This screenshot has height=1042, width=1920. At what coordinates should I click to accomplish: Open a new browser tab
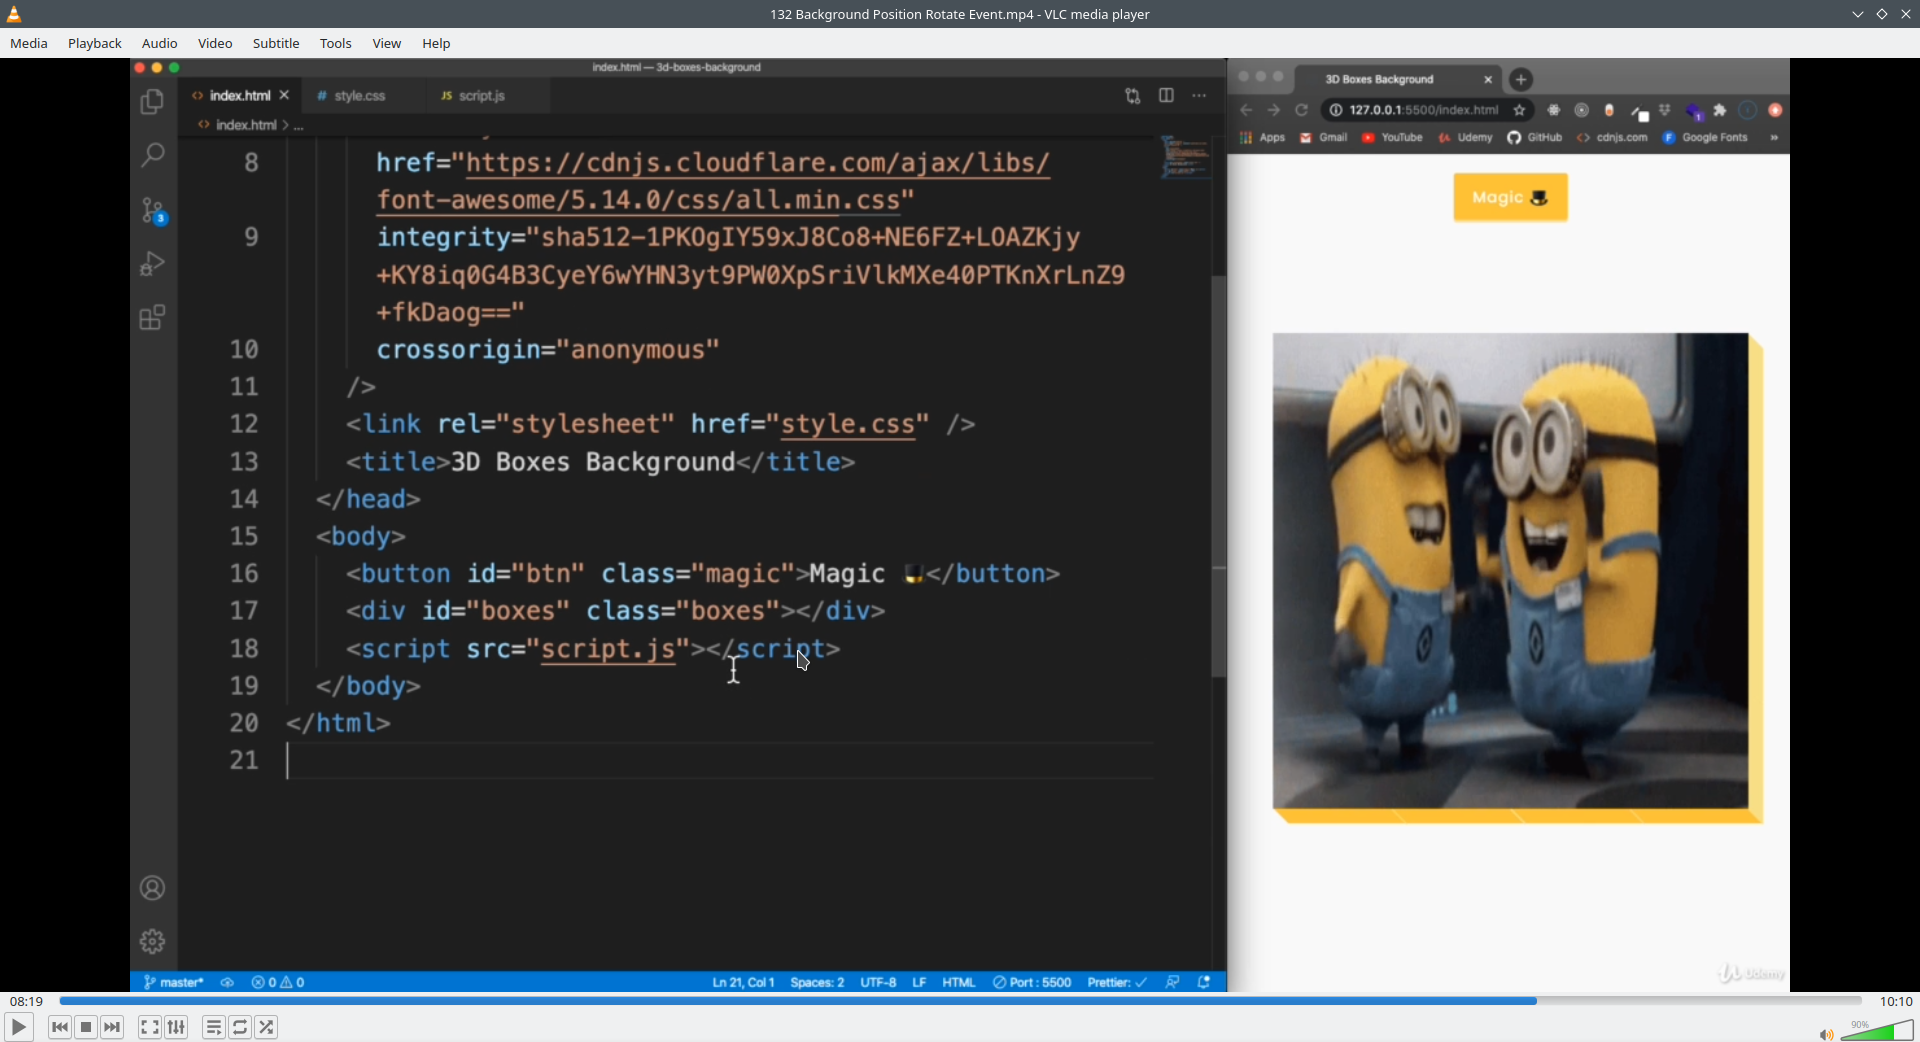(1521, 79)
